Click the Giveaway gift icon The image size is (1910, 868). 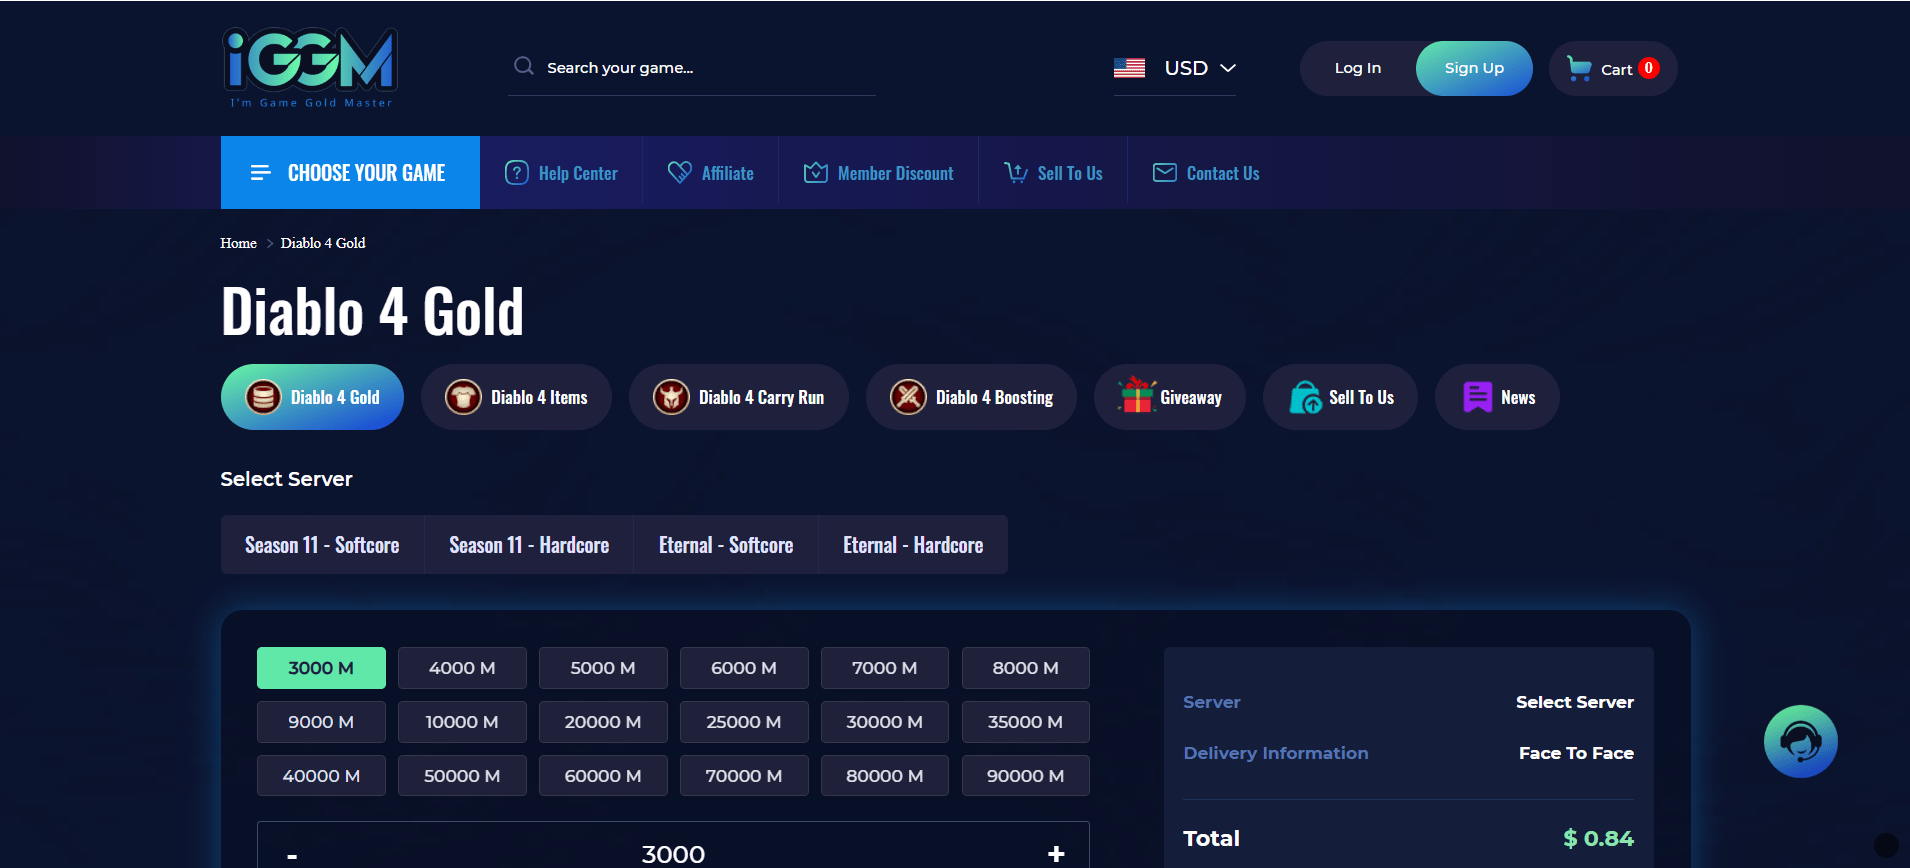[x=1137, y=397]
